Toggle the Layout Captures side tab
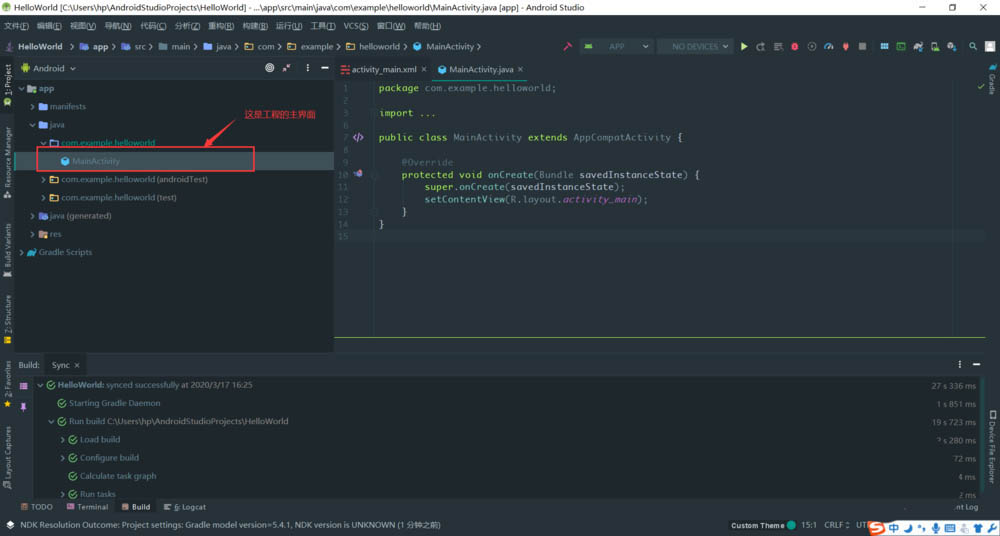This screenshot has height=536, width=1000. click(7, 458)
